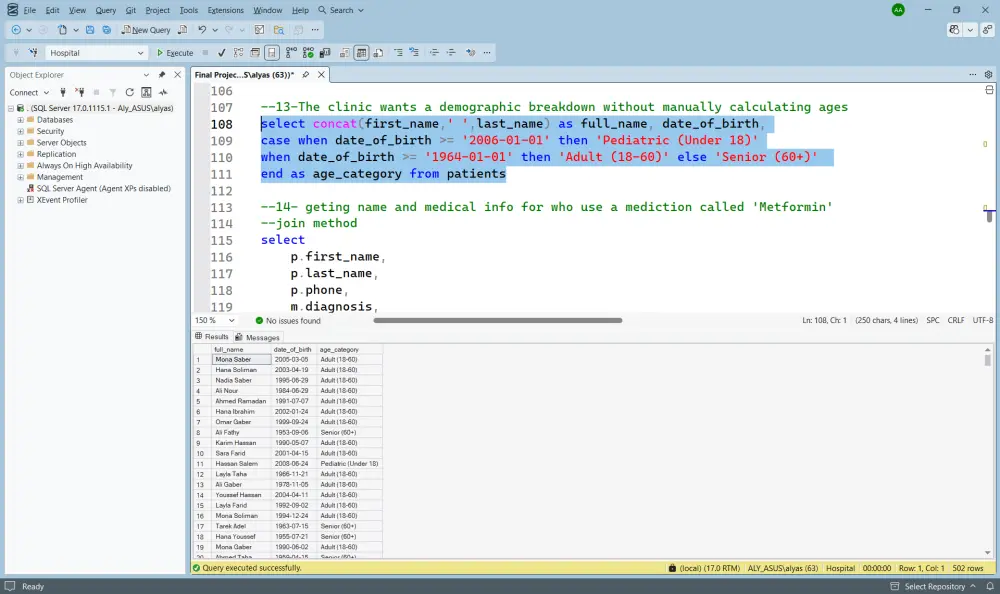1000x594 pixels.
Task: Open the Query Options icon
Action: pyautogui.click(x=255, y=53)
